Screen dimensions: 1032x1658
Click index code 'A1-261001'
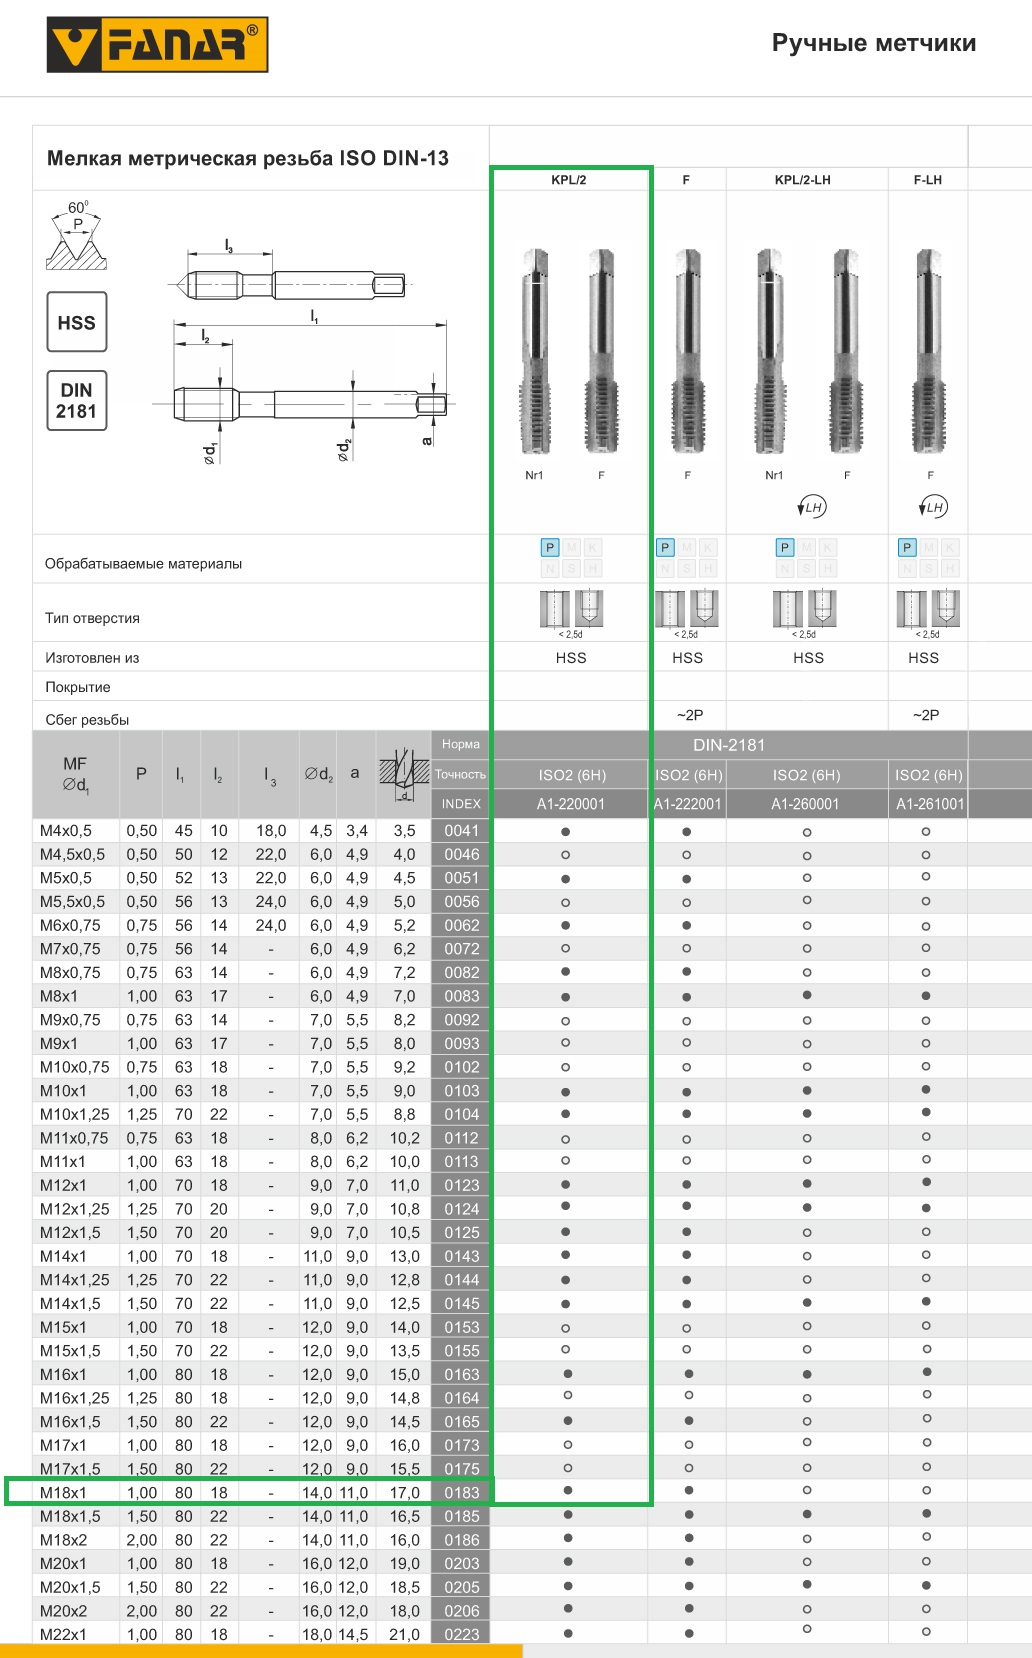[x=930, y=804]
